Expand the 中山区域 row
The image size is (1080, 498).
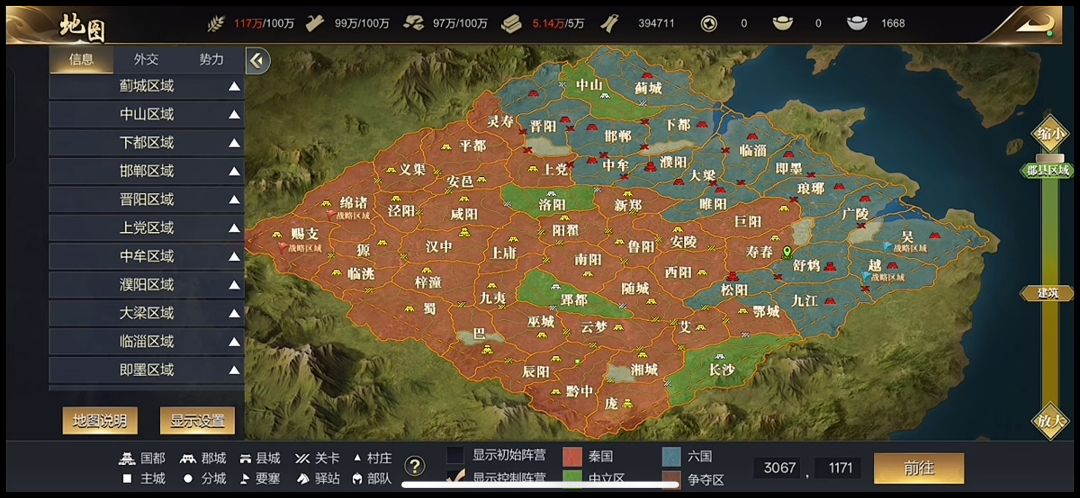(x=147, y=114)
